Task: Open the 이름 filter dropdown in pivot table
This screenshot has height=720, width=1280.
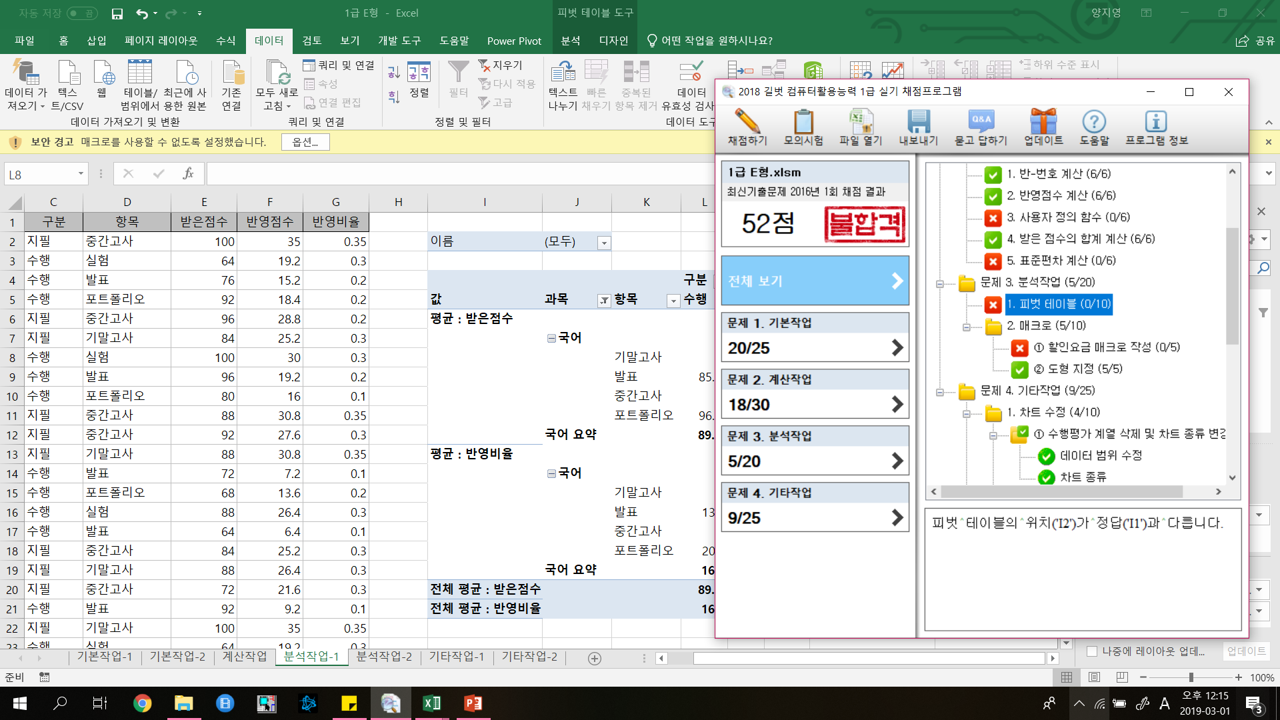Action: coord(604,242)
